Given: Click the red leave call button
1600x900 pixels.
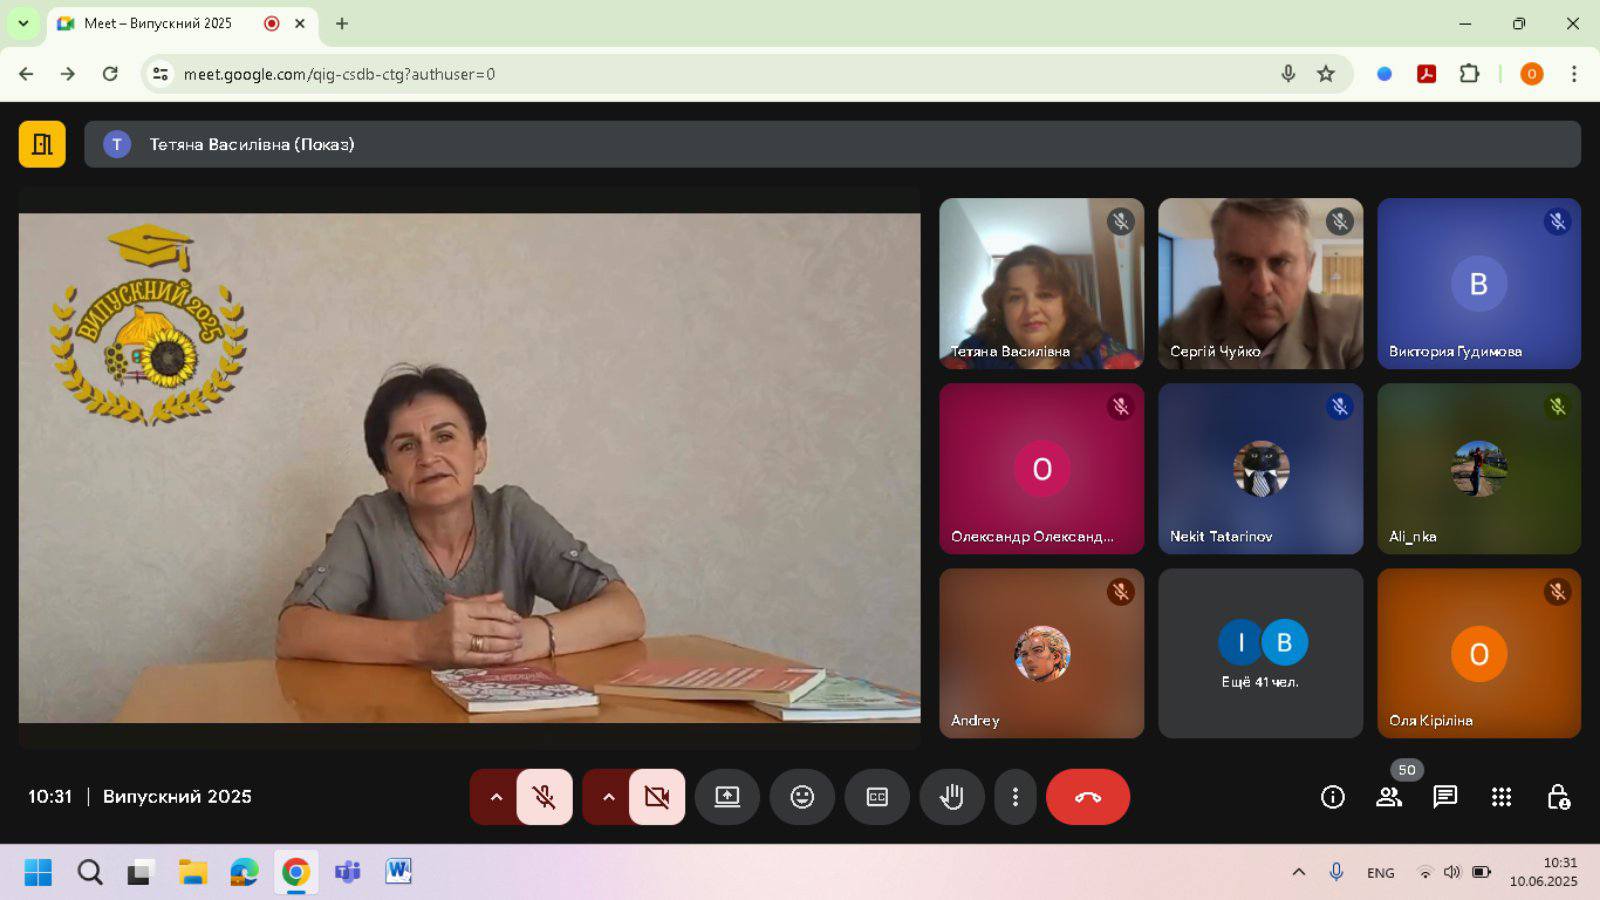Looking at the screenshot, I should point(1088,797).
